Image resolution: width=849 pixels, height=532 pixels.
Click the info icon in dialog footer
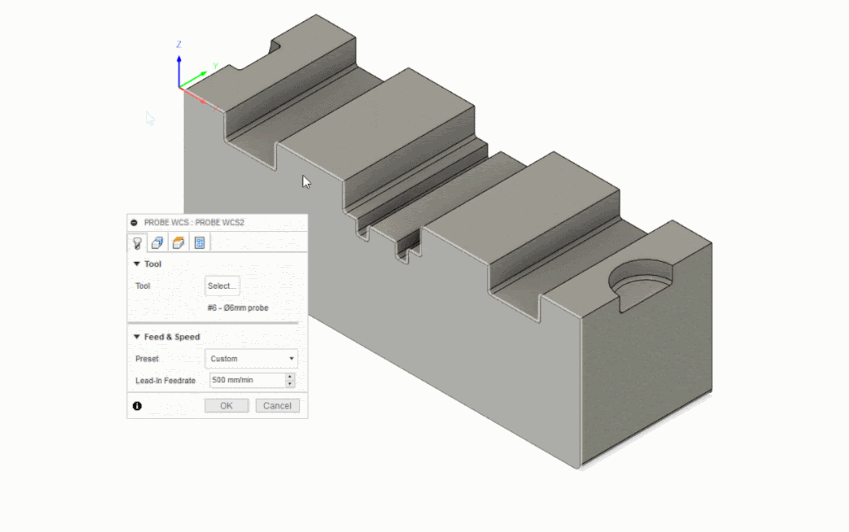[137, 406]
